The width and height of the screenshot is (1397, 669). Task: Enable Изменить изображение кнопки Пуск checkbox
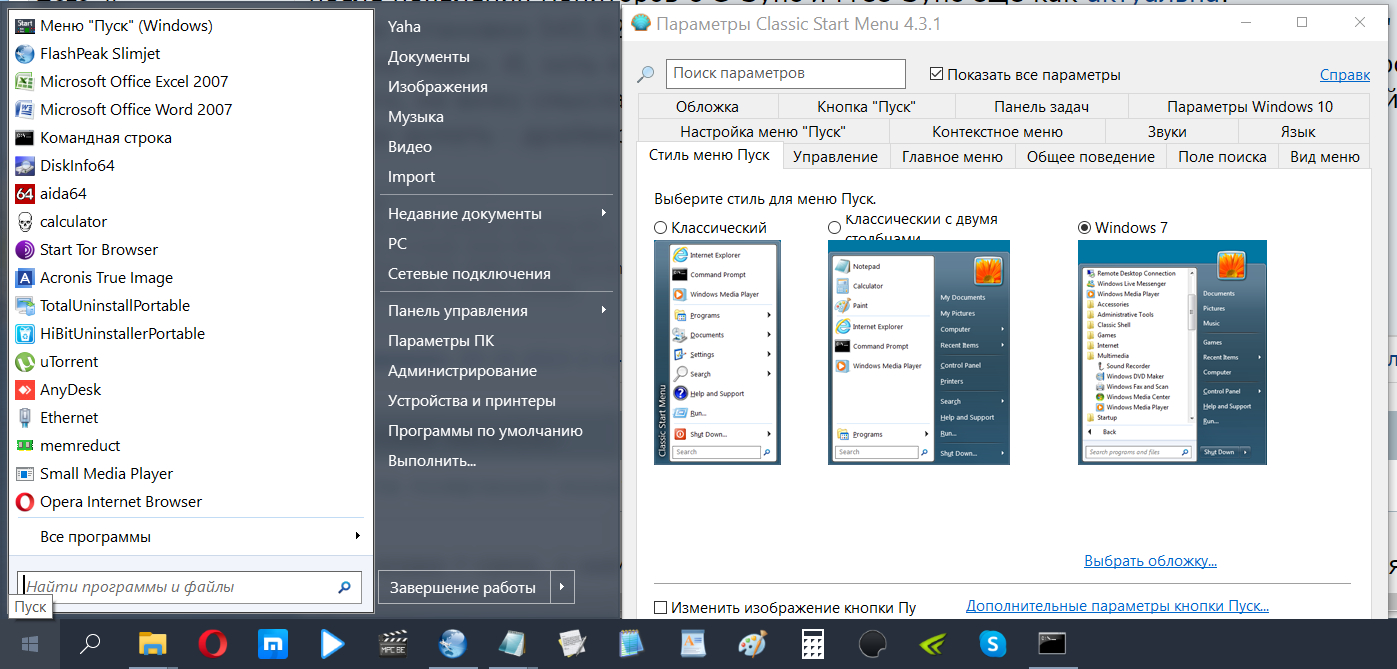660,607
